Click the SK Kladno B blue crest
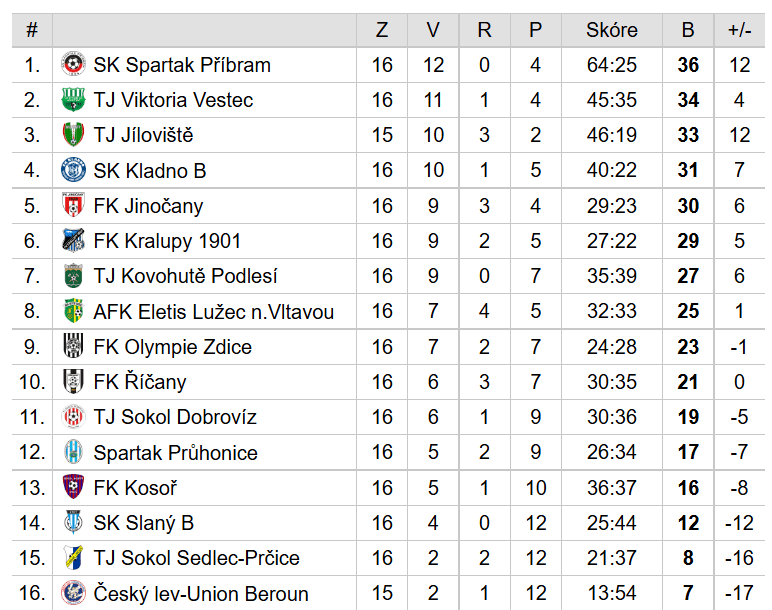 [73, 170]
